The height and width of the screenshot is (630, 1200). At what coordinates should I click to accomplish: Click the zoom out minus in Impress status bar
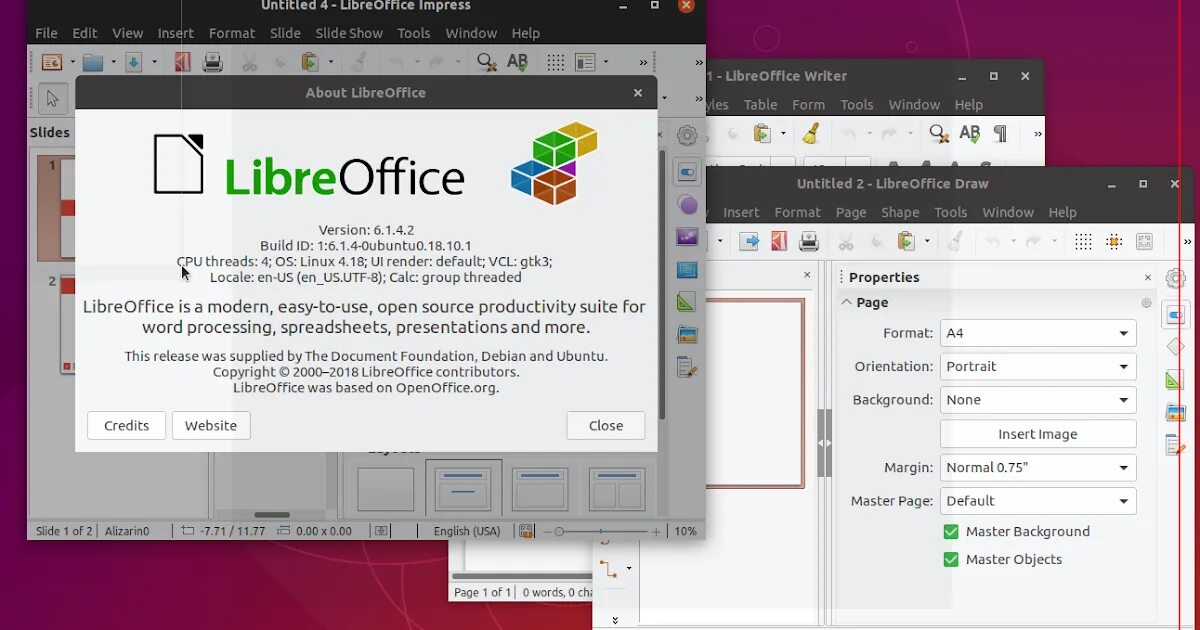pos(547,531)
